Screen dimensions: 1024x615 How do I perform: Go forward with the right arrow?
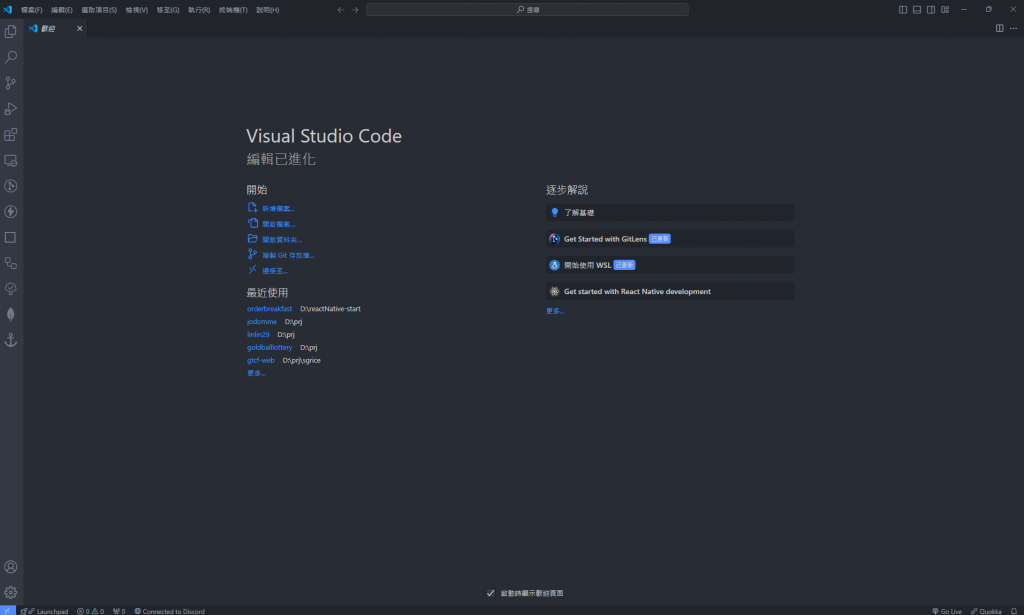(355, 10)
